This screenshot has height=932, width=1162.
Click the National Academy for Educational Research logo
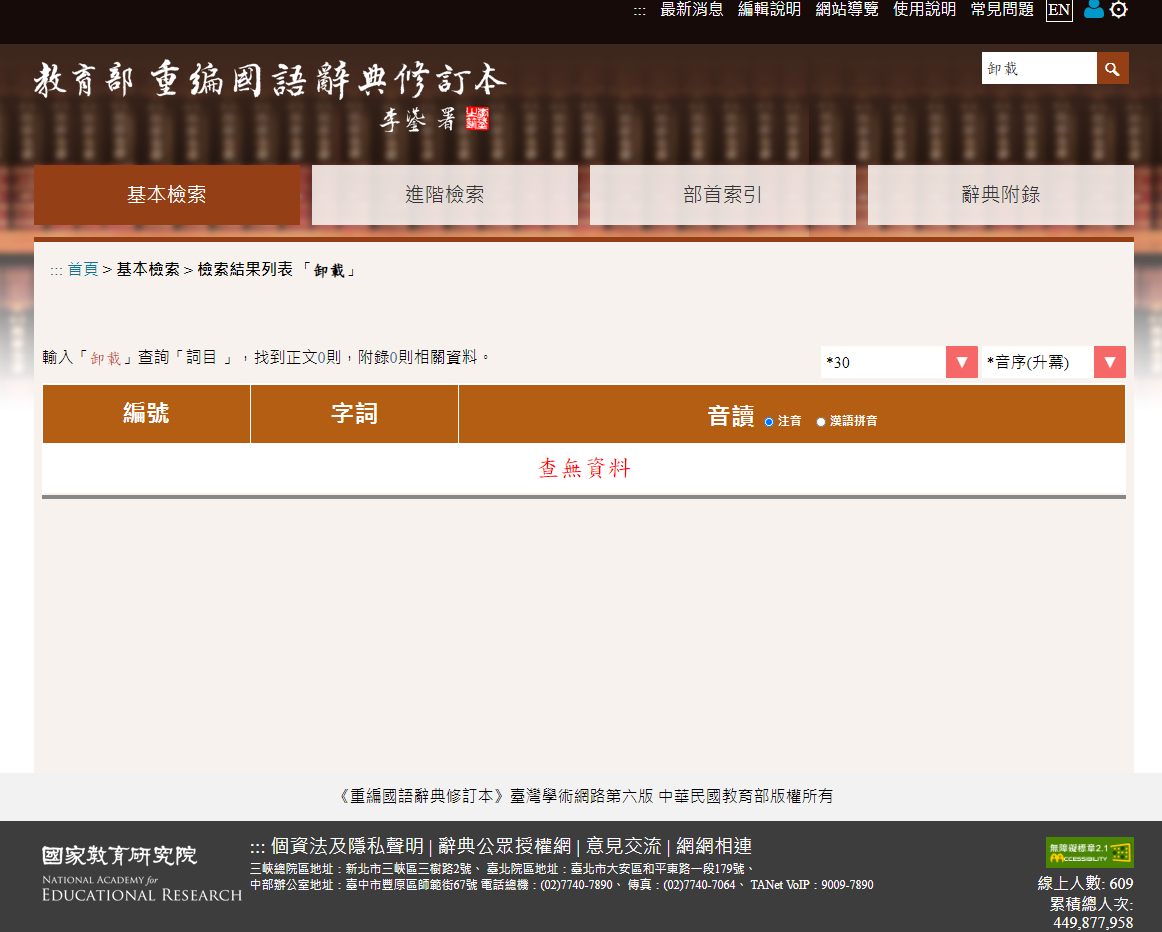142,874
